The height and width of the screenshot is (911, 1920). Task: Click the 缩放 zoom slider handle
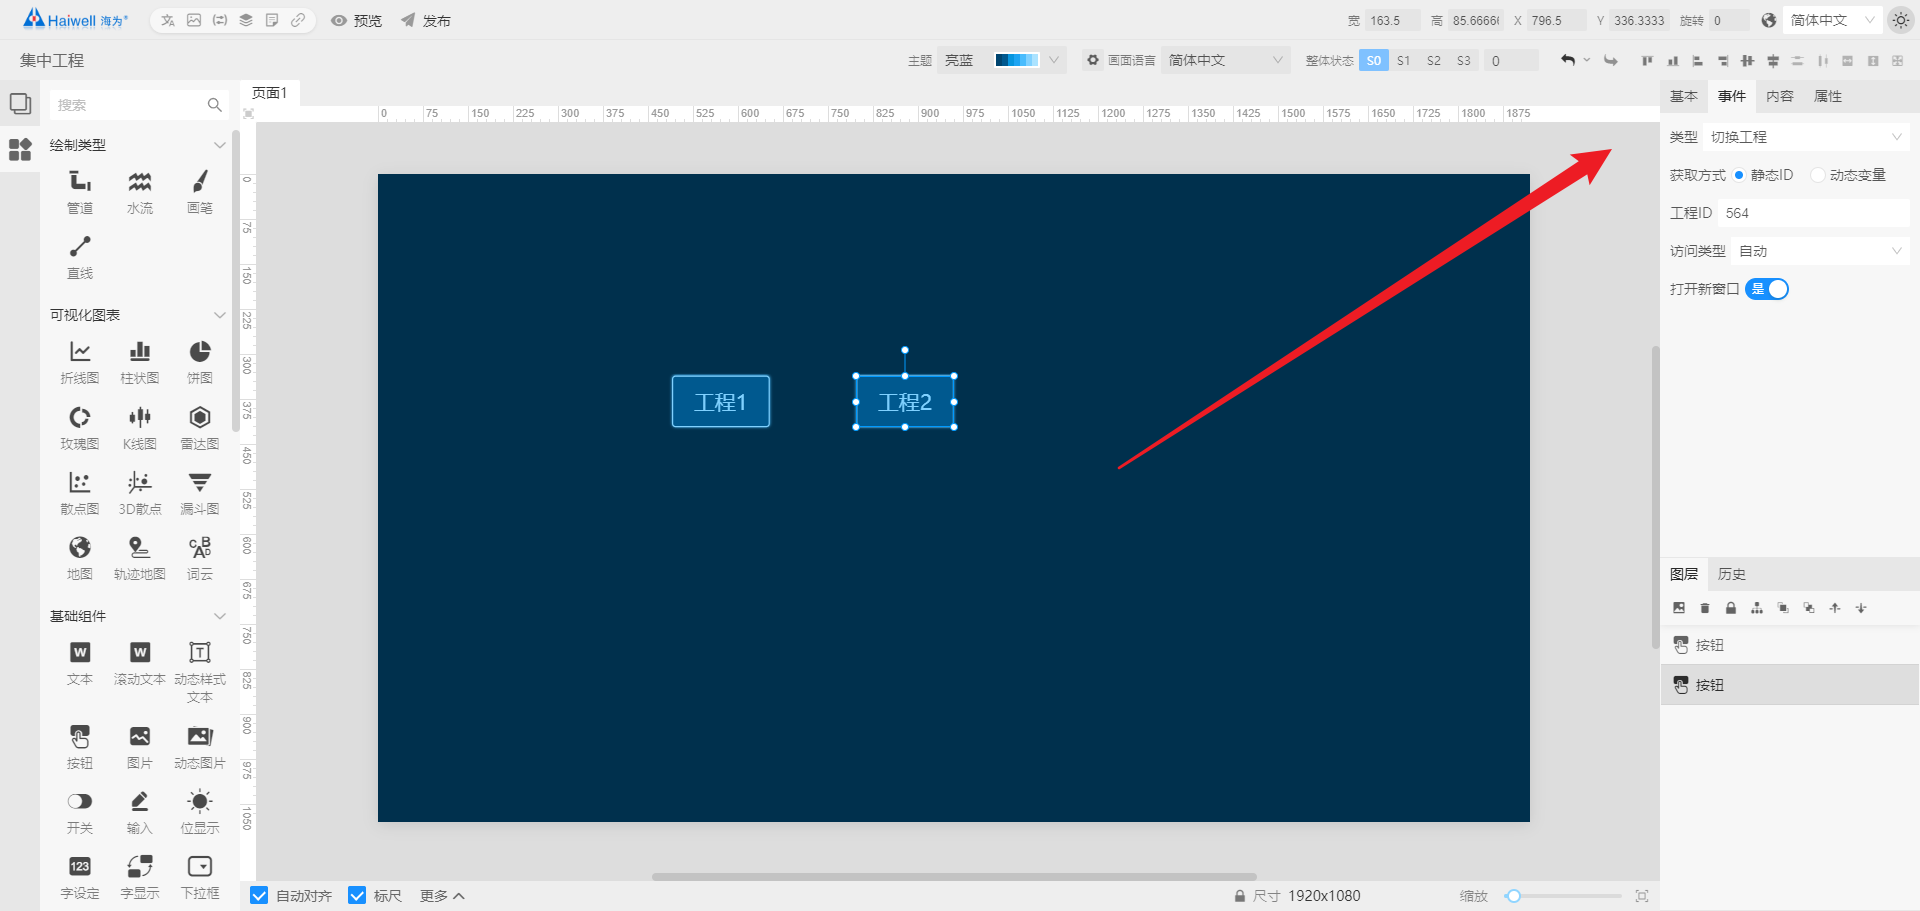[1514, 896]
